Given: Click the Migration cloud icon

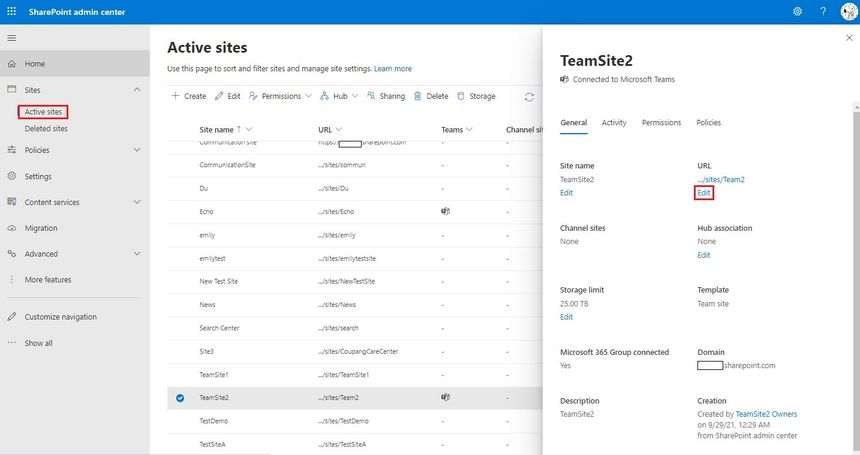Looking at the screenshot, I should (x=12, y=228).
